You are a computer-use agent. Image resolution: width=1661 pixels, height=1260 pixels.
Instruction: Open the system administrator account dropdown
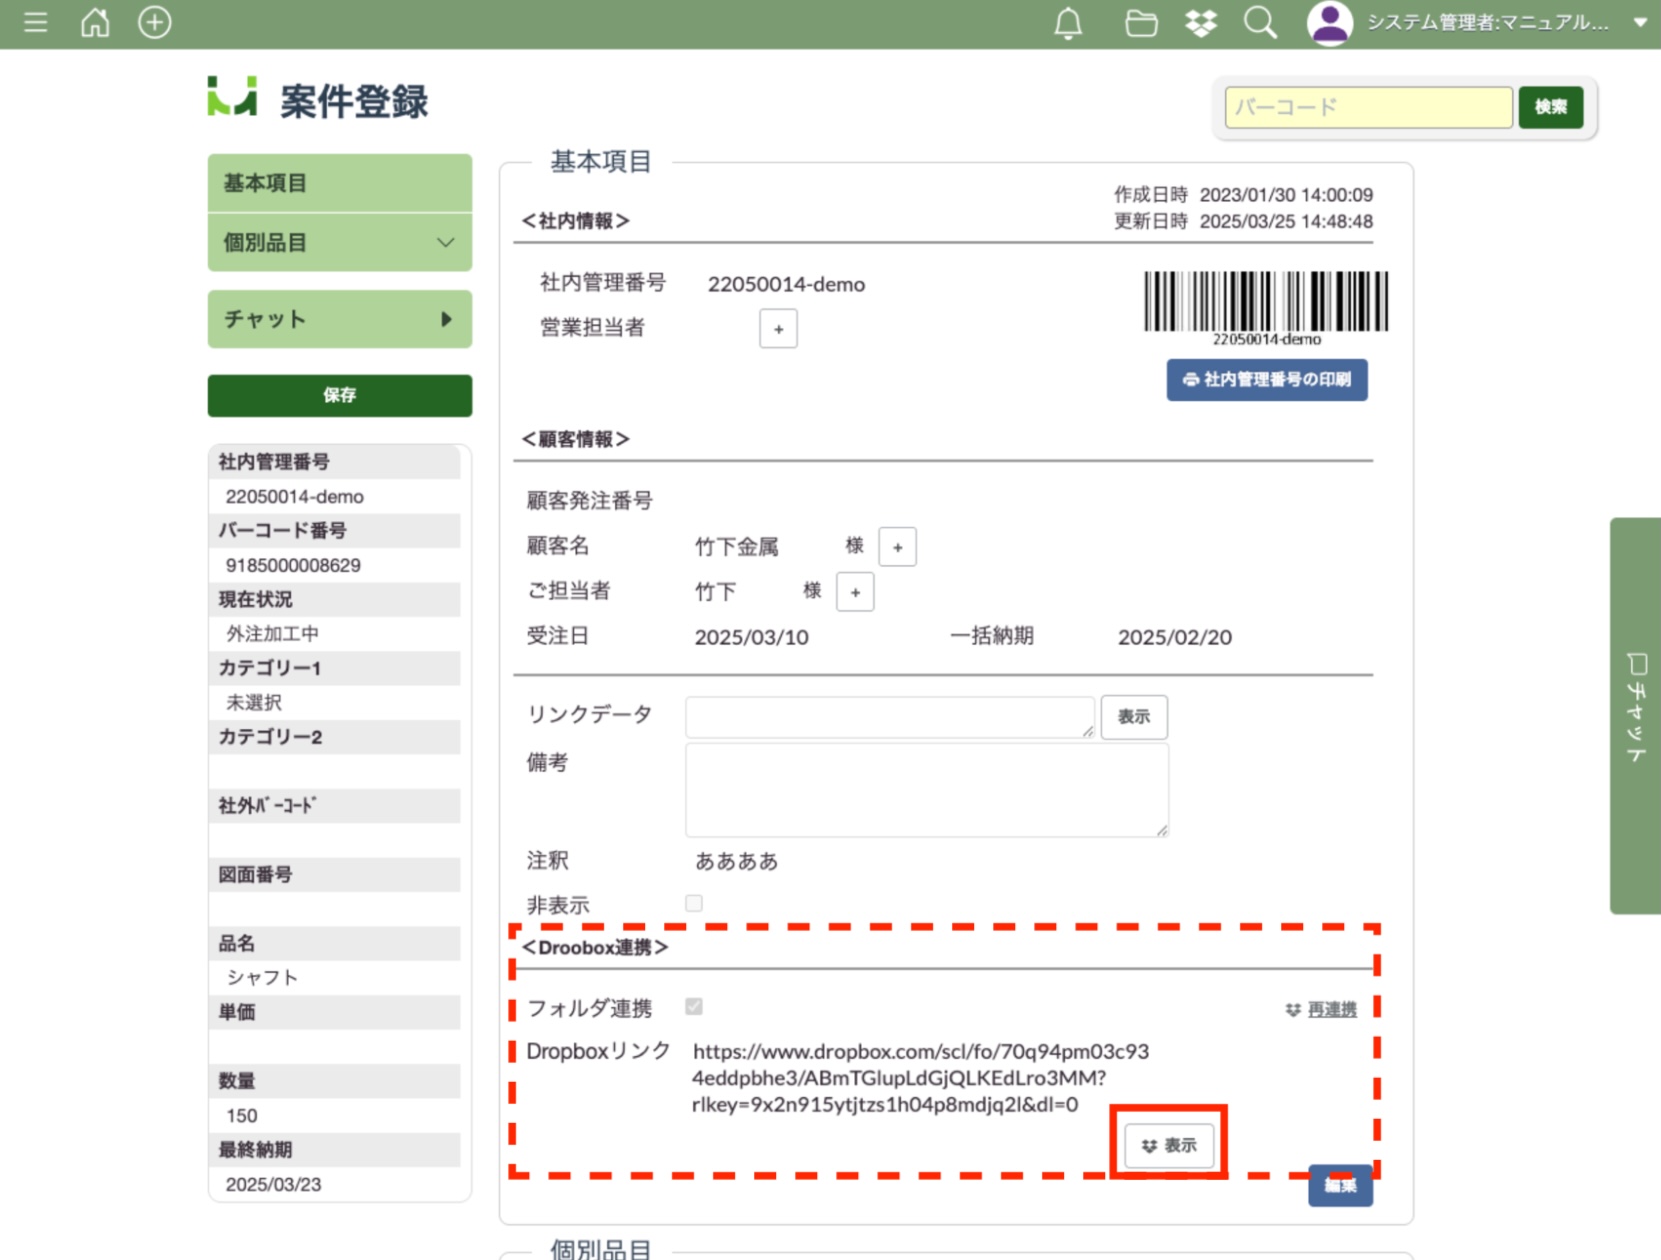[x=1640, y=22]
